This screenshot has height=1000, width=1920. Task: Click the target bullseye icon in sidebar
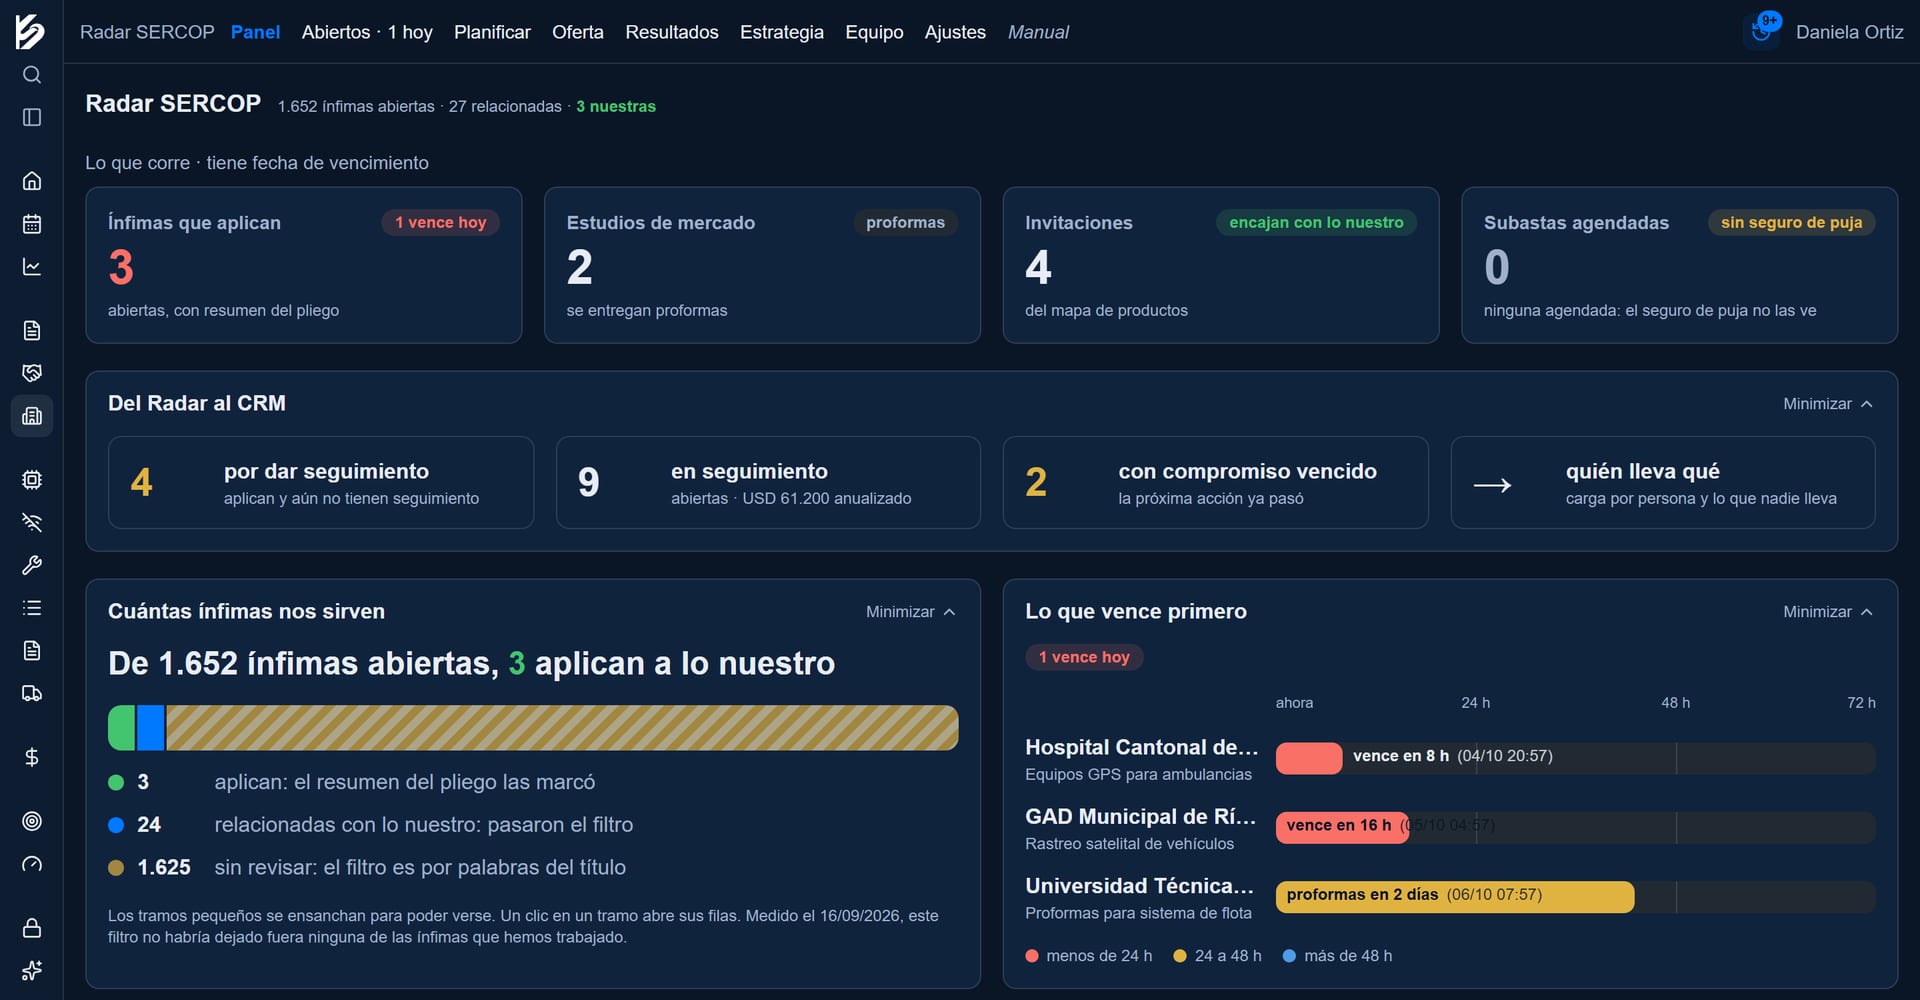(32, 821)
